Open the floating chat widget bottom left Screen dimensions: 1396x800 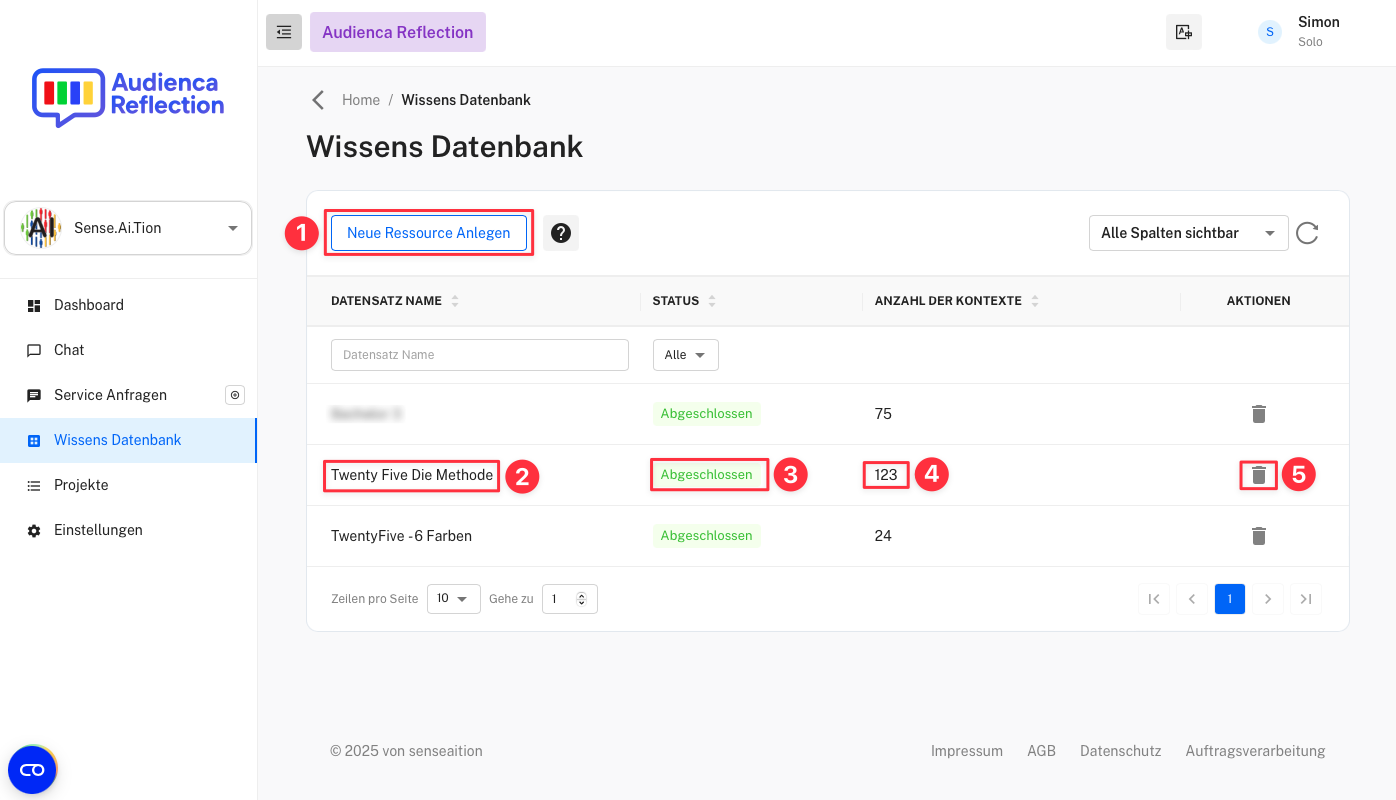coord(32,769)
